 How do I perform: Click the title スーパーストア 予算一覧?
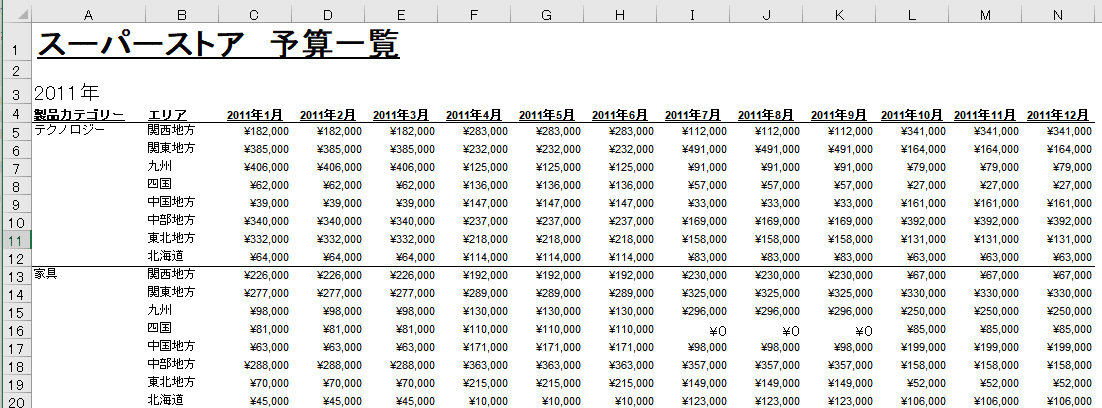click(218, 45)
